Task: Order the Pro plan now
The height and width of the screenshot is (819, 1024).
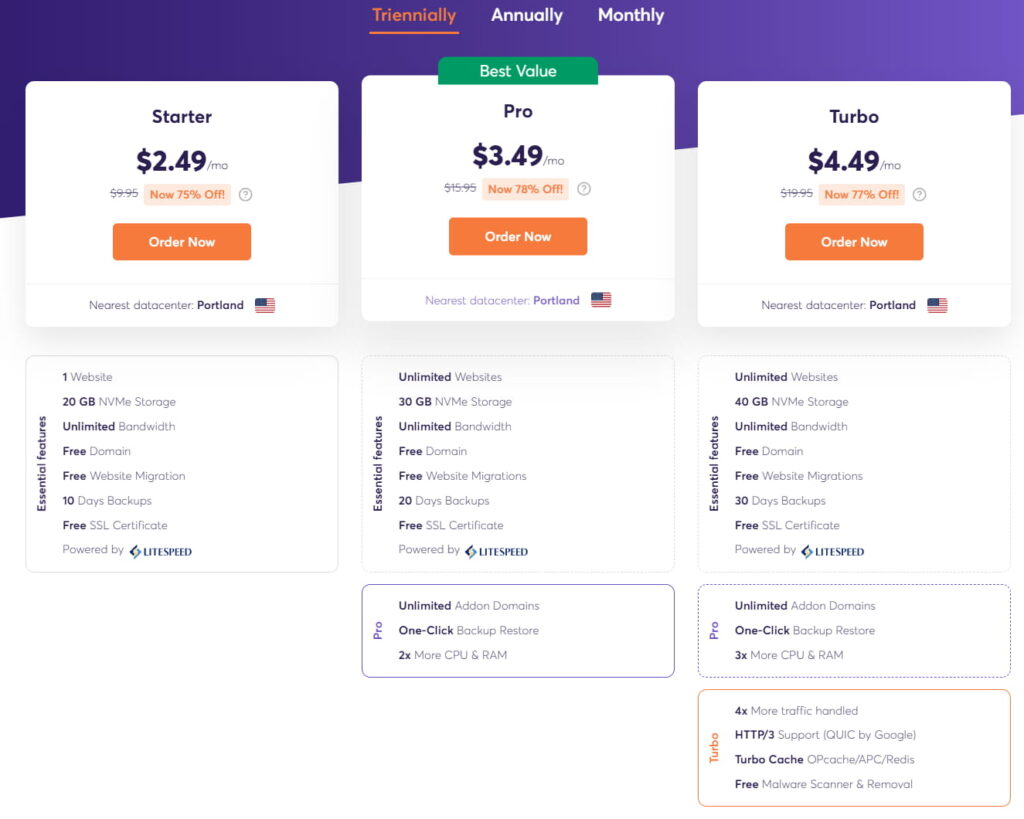Action: click(x=518, y=236)
